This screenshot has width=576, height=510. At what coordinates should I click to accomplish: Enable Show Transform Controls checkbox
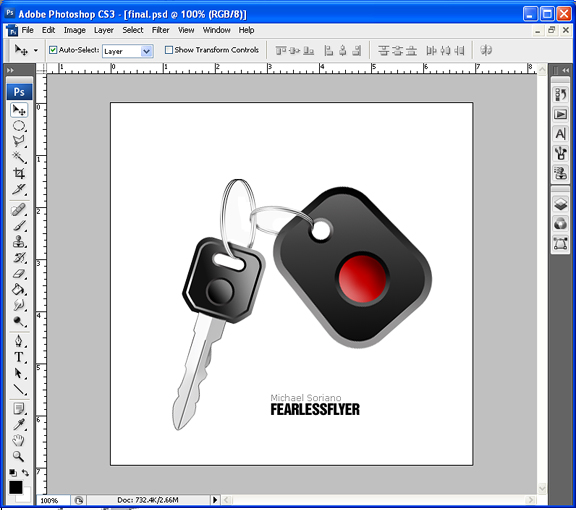pos(169,50)
